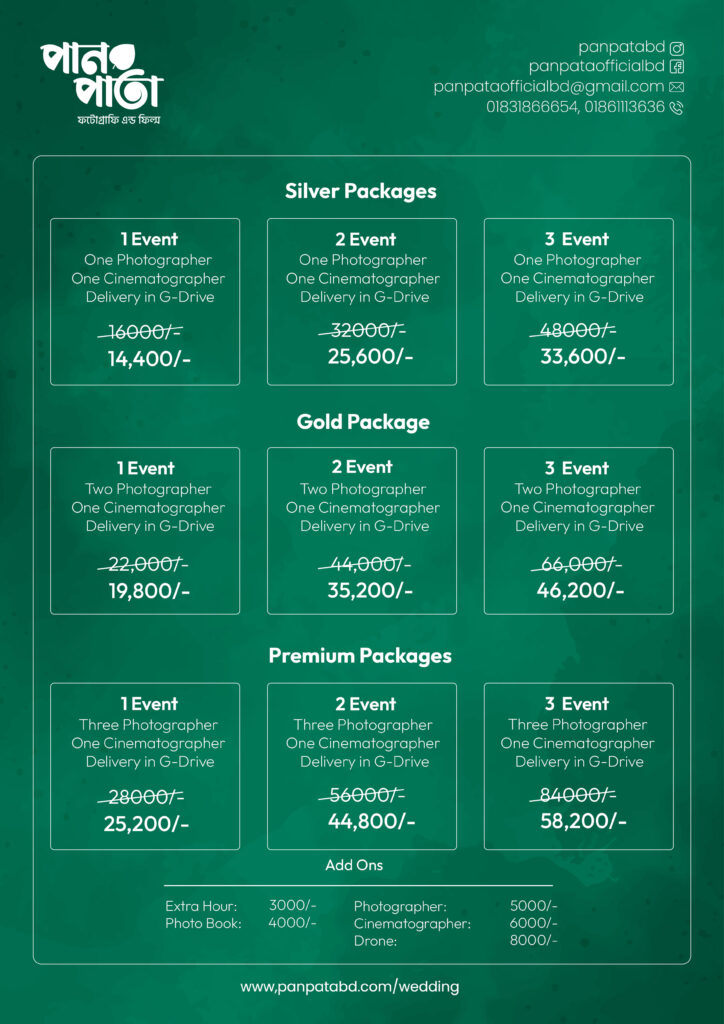
Task: Open the panpataofficialbd@gmail.com email address
Action: click(x=549, y=87)
